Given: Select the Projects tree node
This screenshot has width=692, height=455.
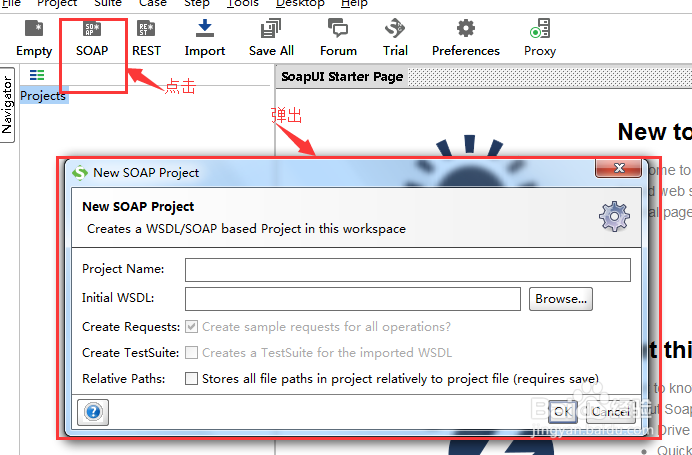Looking at the screenshot, I should 43,96.
